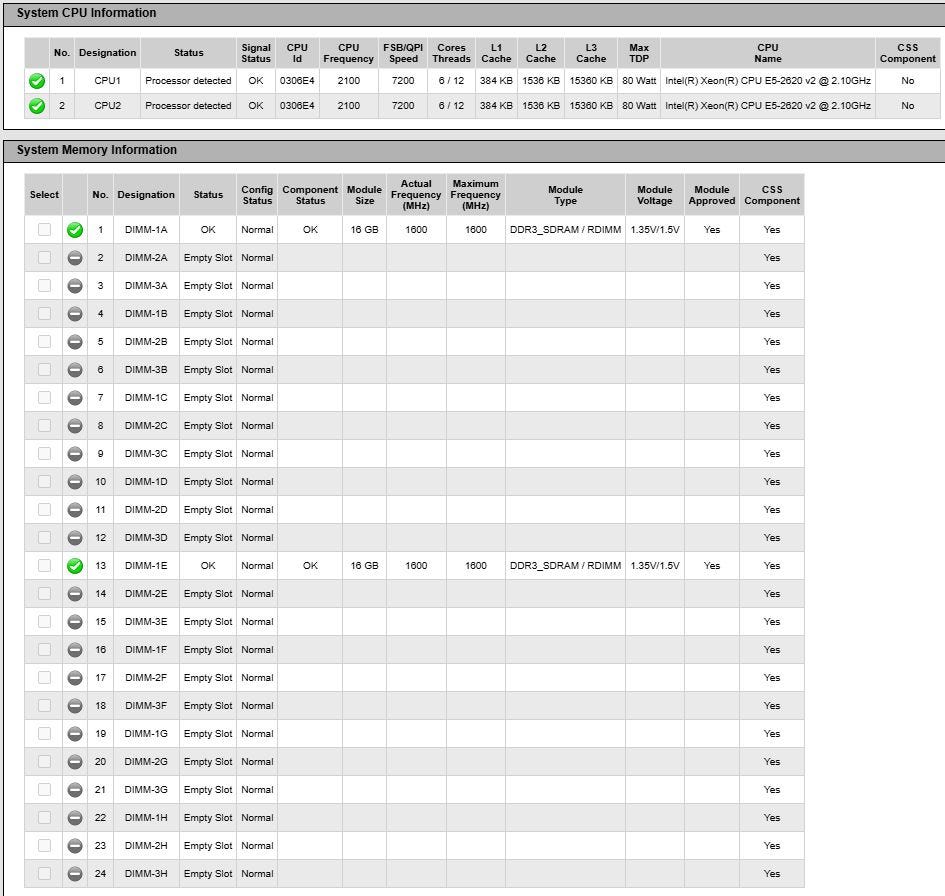Click the DIMM-1E designation cell

point(146,566)
